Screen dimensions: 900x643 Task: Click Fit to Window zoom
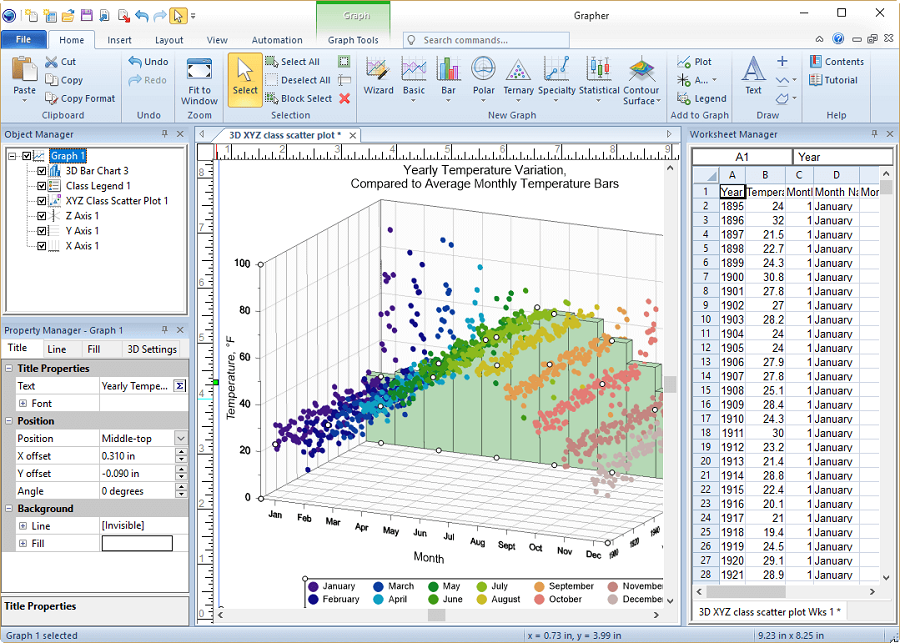pyautogui.click(x=199, y=80)
